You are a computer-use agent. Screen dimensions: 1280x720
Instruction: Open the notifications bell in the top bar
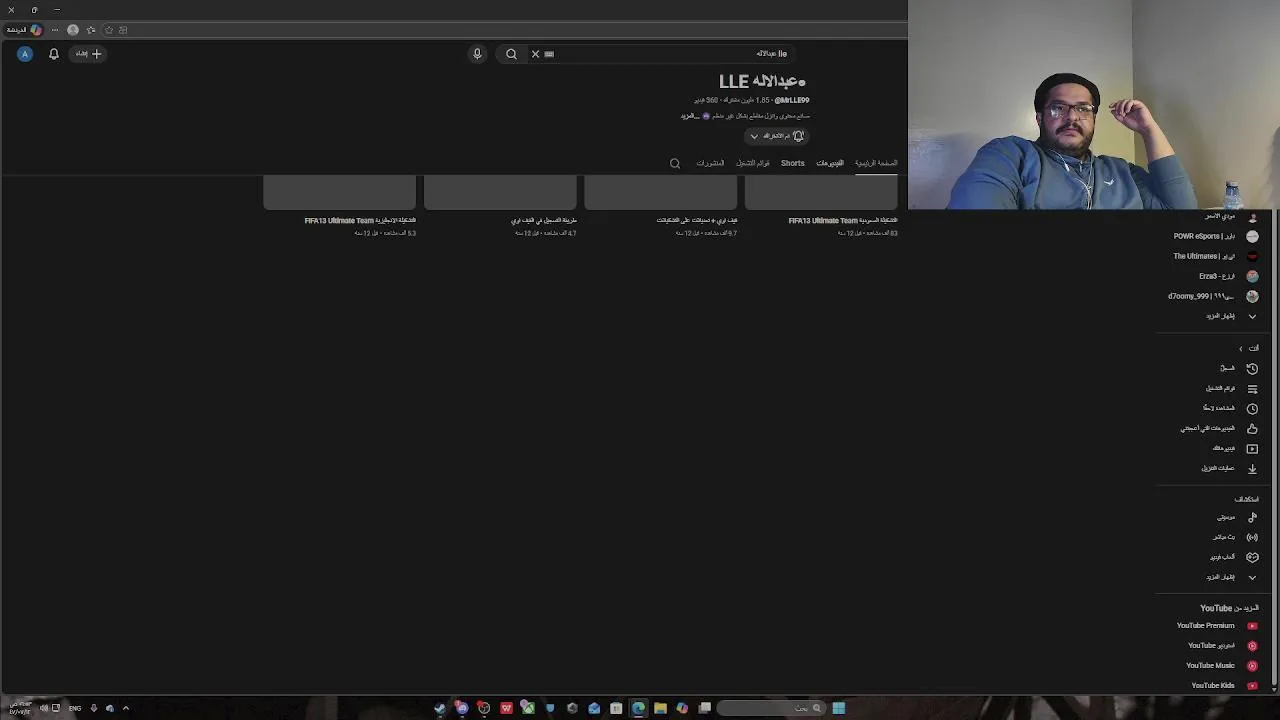[x=54, y=54]
